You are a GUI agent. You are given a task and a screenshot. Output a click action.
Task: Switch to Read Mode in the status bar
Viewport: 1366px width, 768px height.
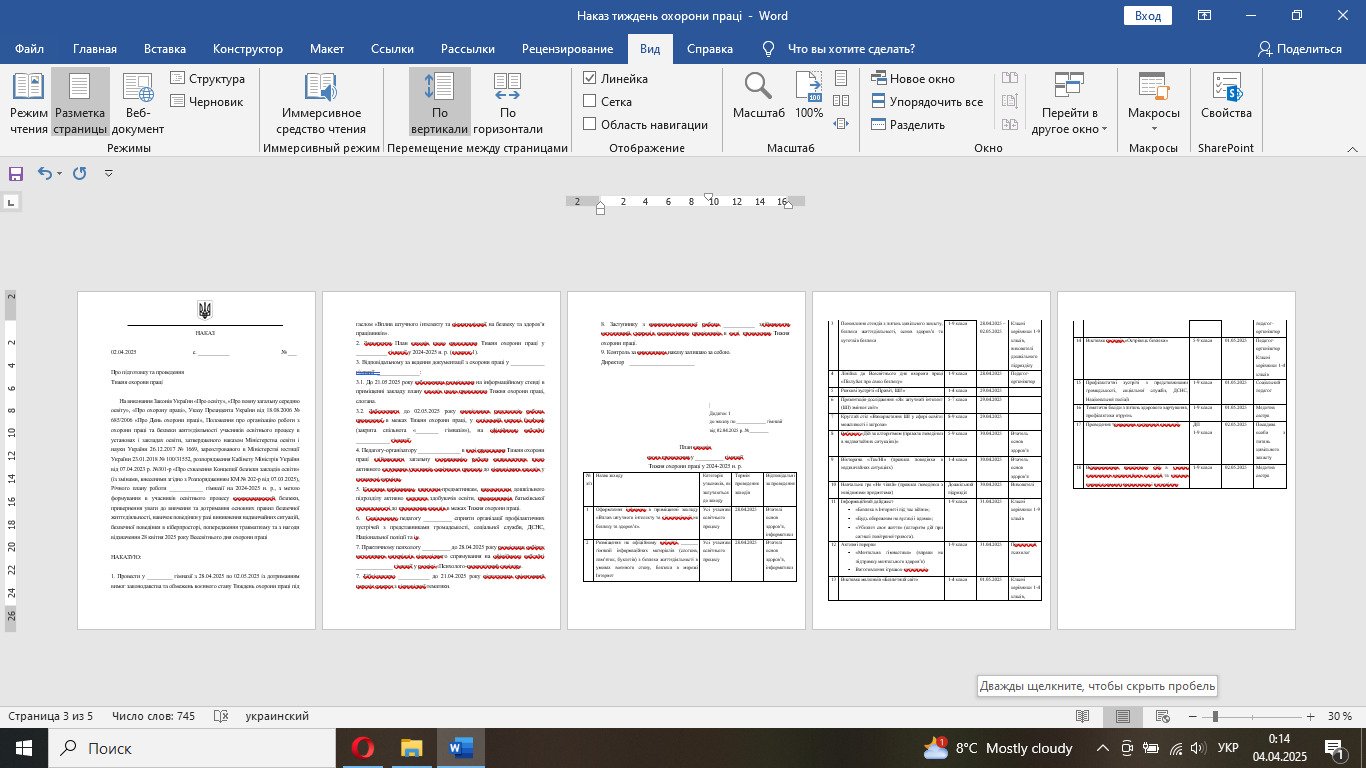tap(1082, 717)
